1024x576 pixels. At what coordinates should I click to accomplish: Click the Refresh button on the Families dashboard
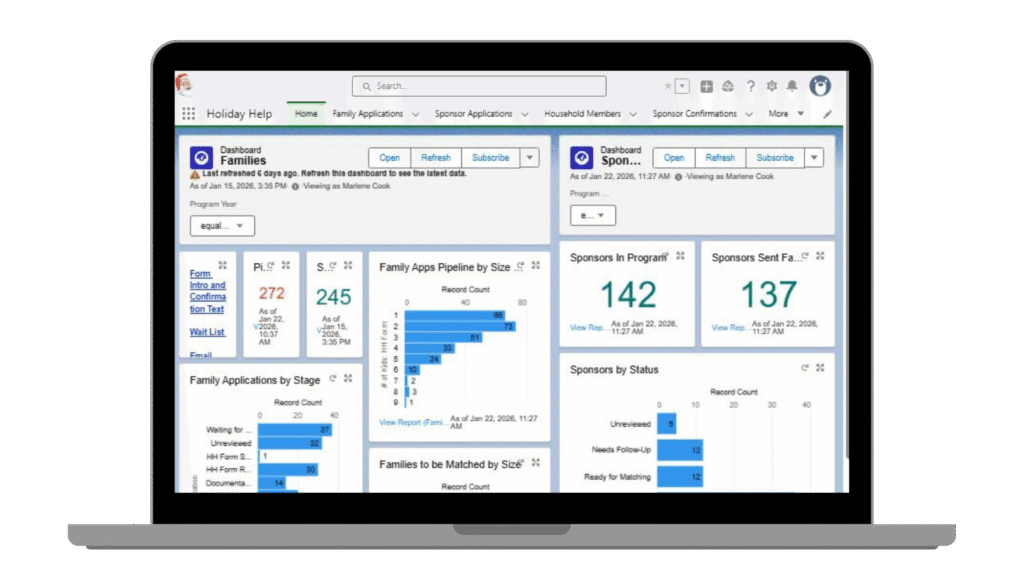coord(435,157)
